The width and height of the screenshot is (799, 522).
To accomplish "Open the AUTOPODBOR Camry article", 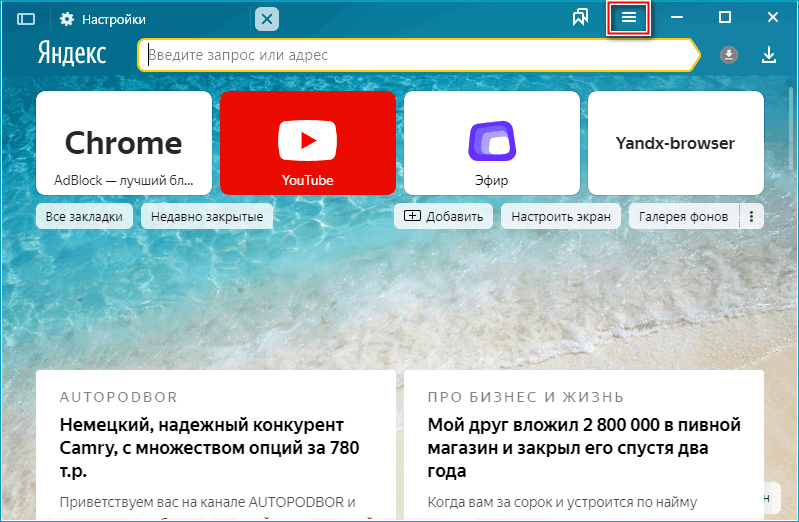I will point(209,448).
